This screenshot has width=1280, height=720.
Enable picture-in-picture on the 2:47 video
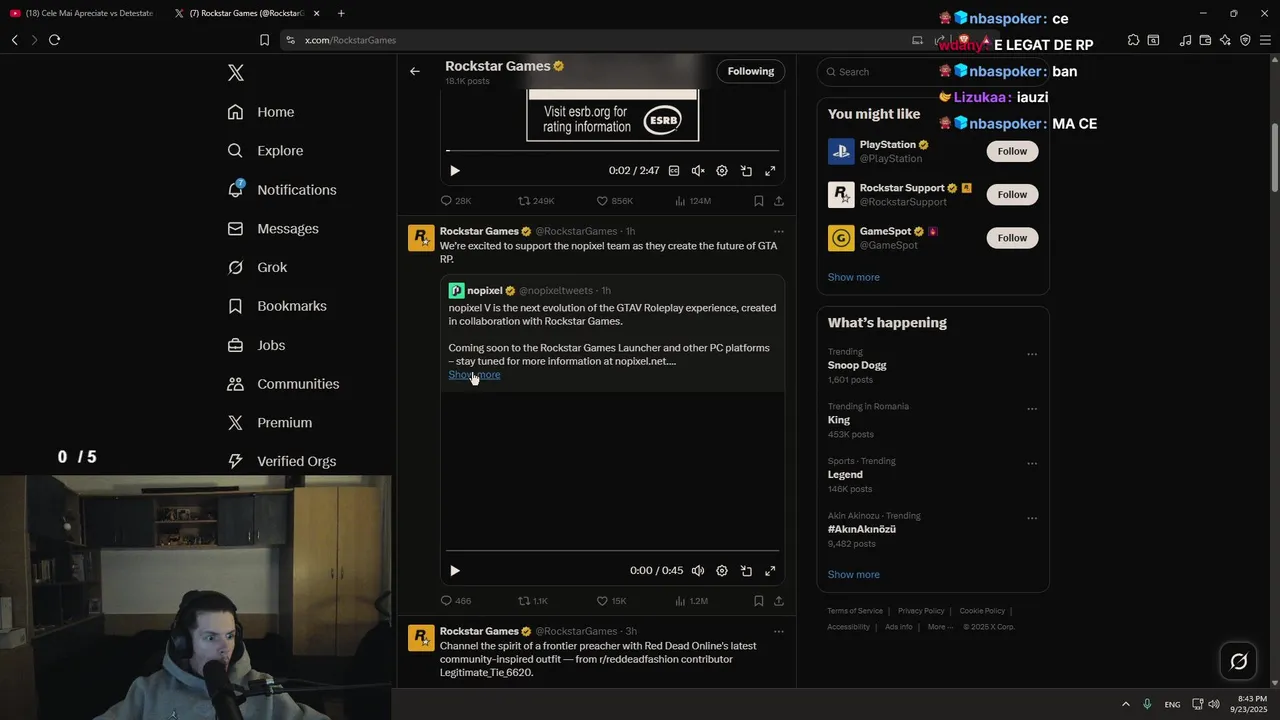[746, 171]
